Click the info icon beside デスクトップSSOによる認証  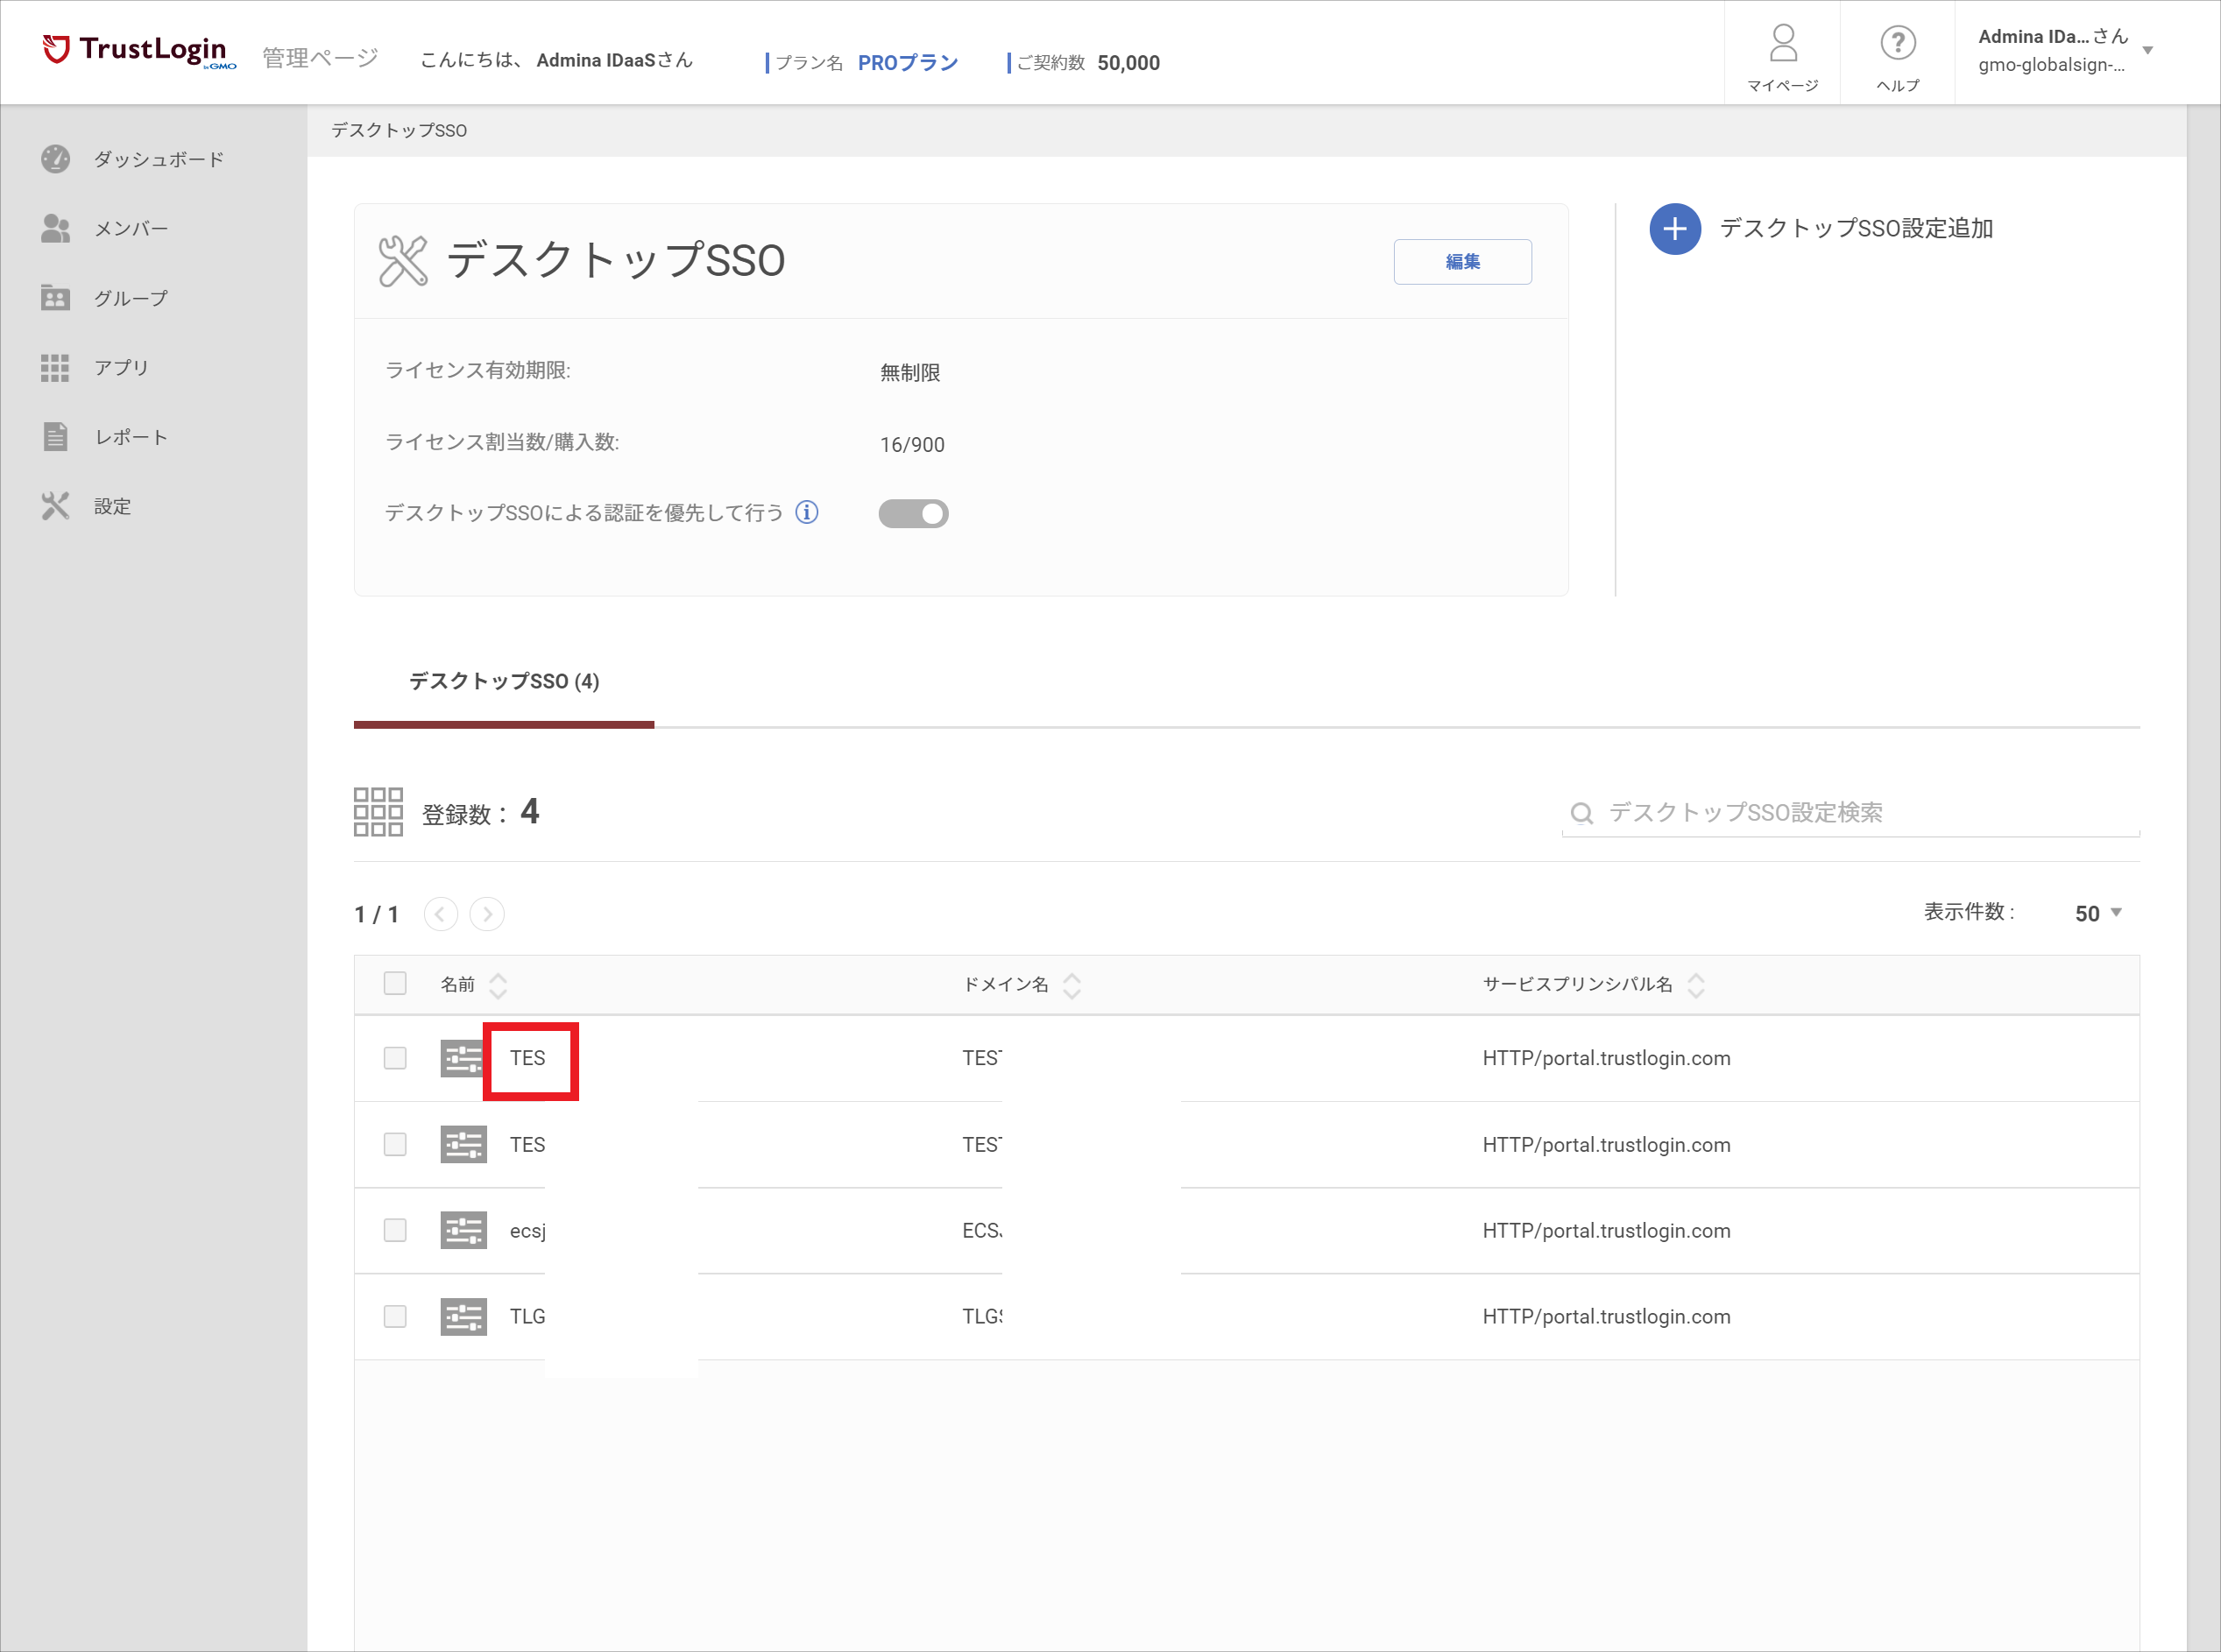point(807,512)
